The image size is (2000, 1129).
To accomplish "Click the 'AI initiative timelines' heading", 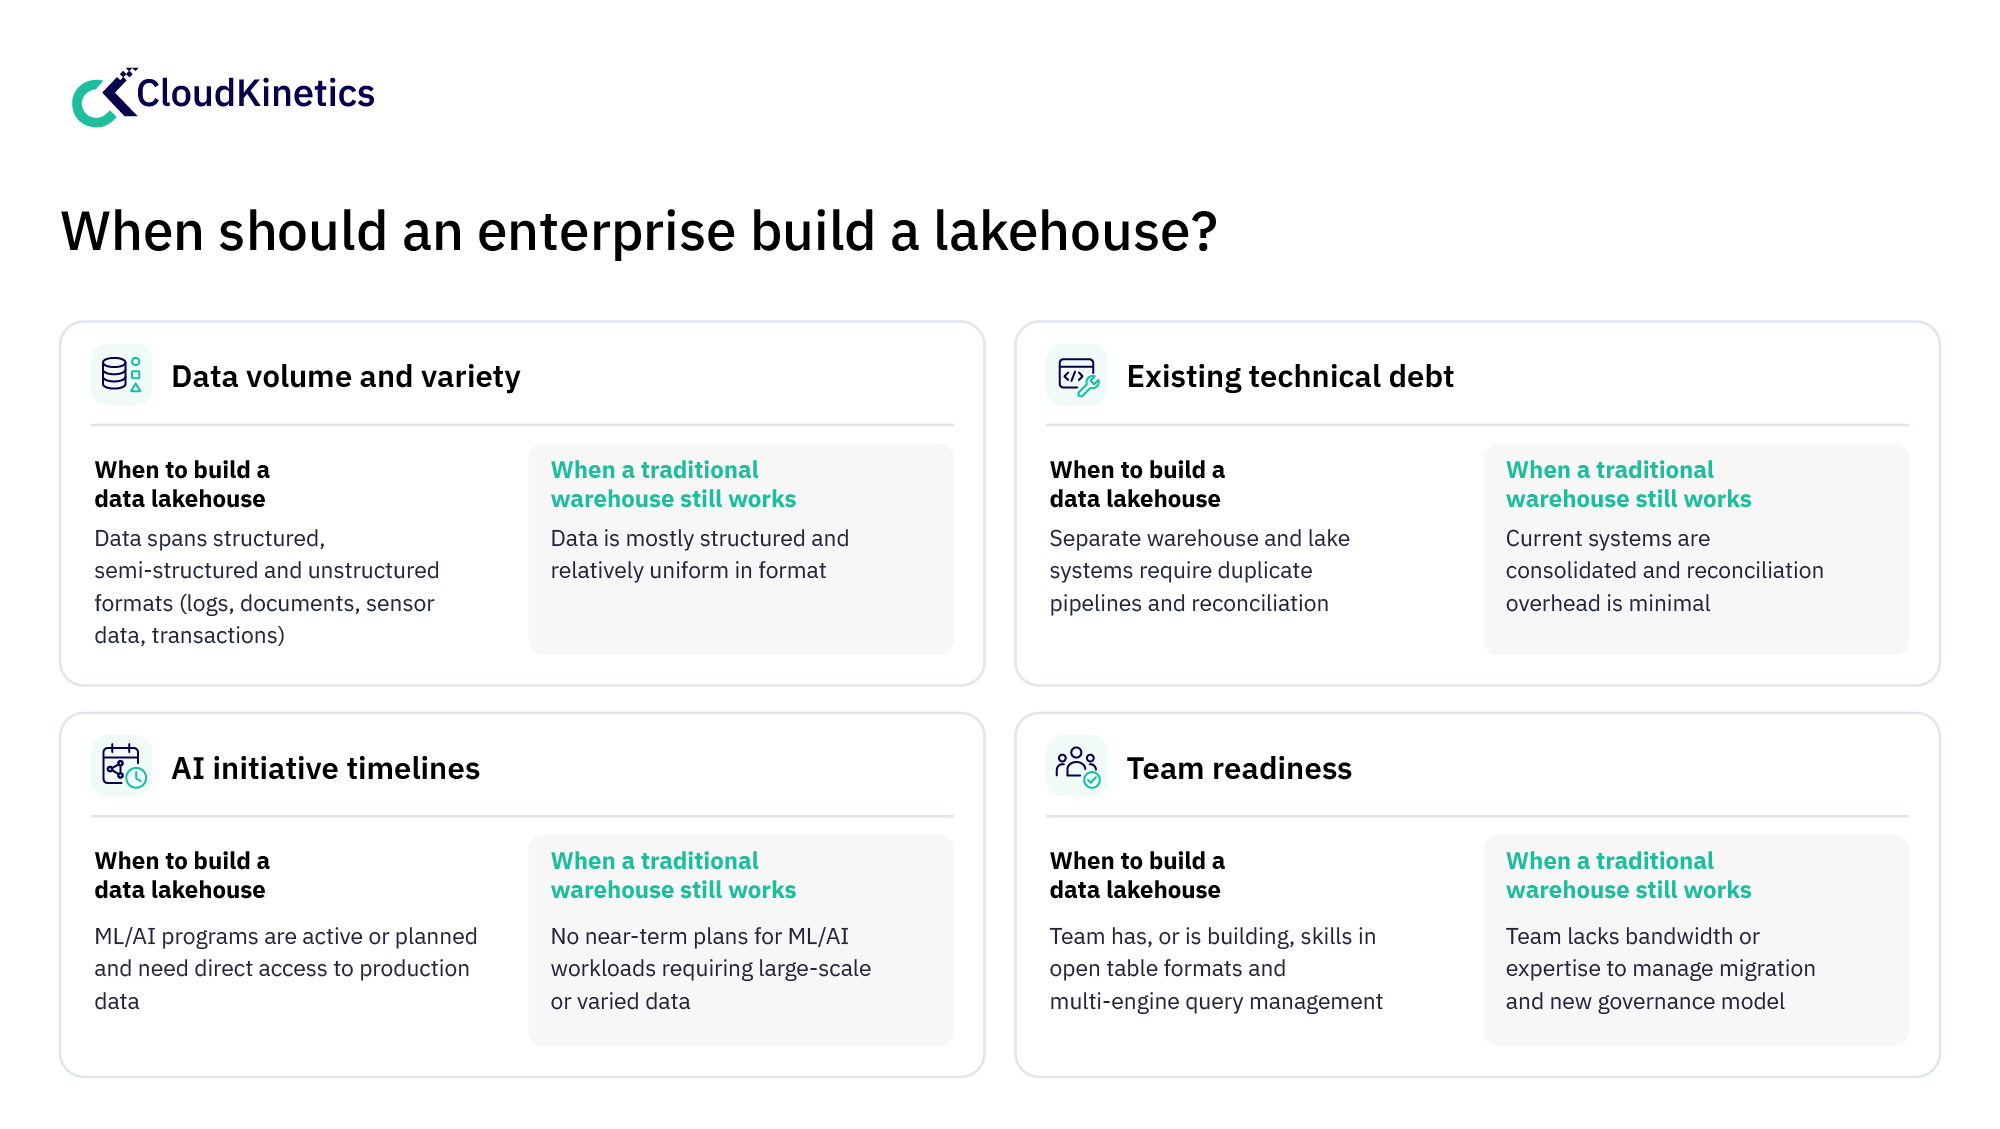I will tap(325, 768).
